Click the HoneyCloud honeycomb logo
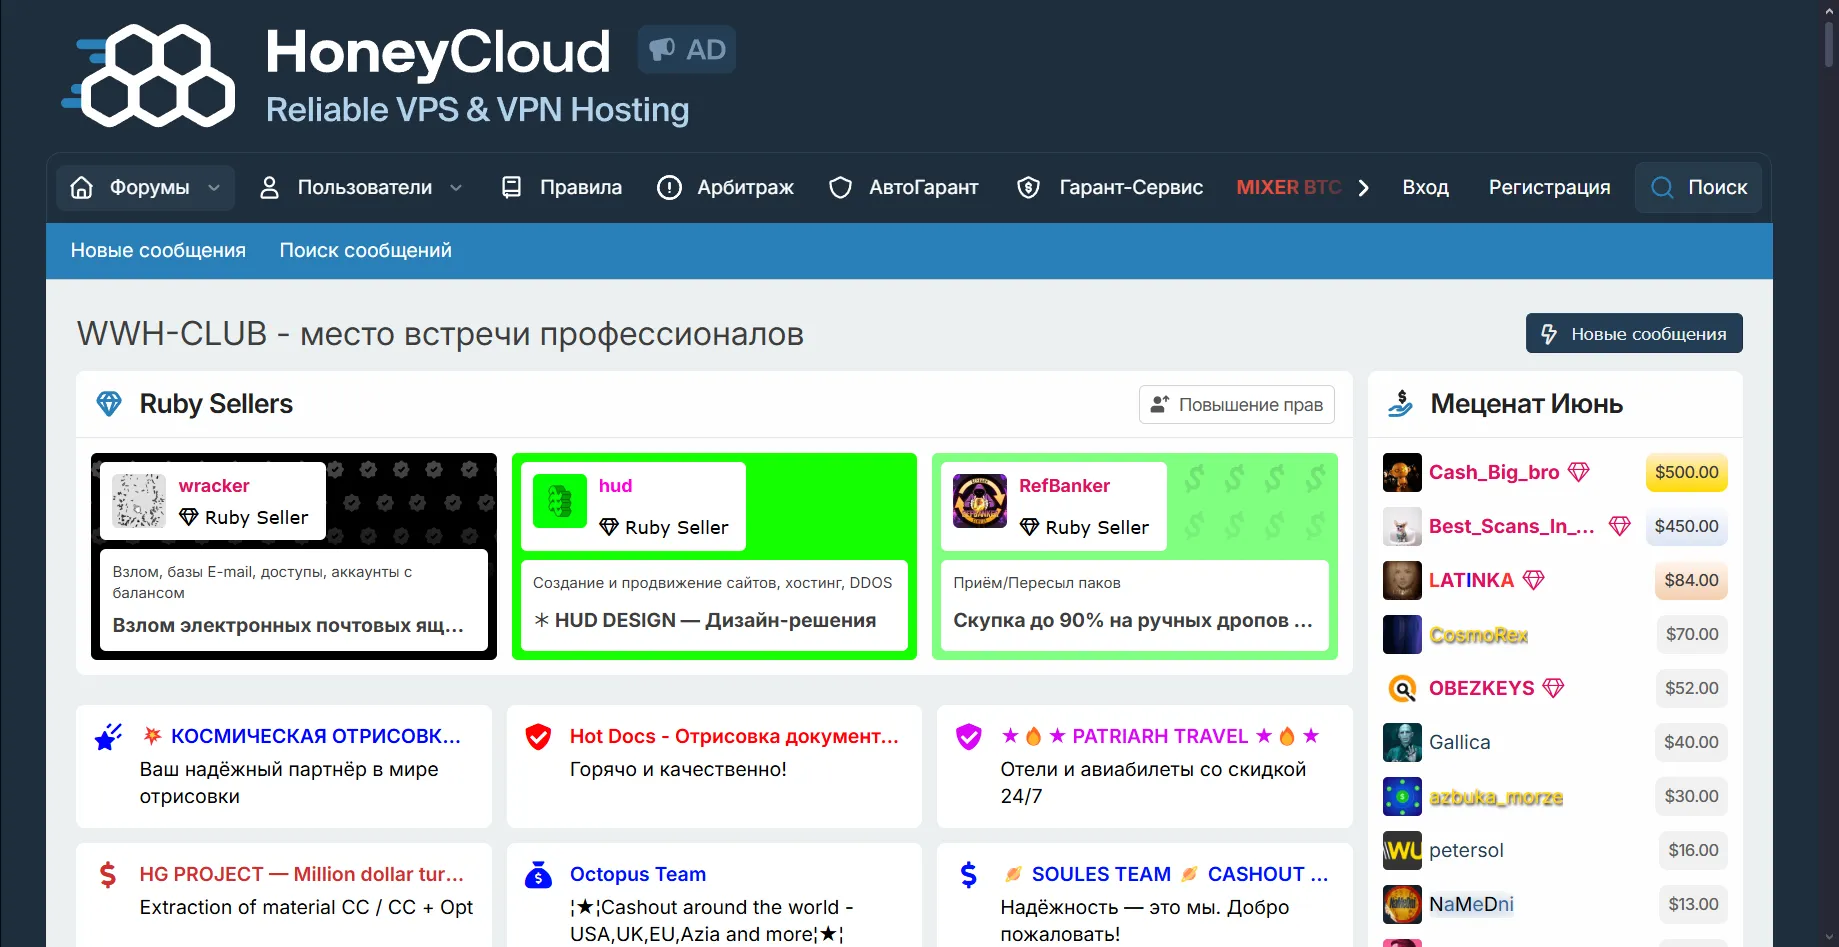The image size is (1839, 947). point(150,76)
